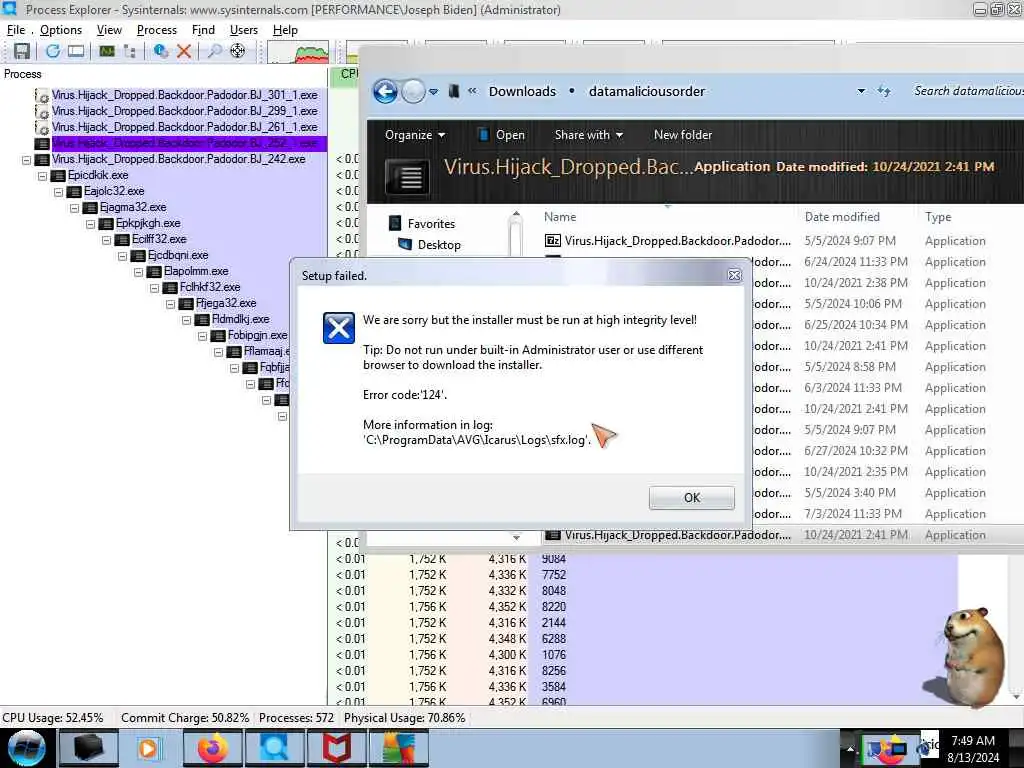Open the Options menu
Screen dimensions: 1024x768
61,30
